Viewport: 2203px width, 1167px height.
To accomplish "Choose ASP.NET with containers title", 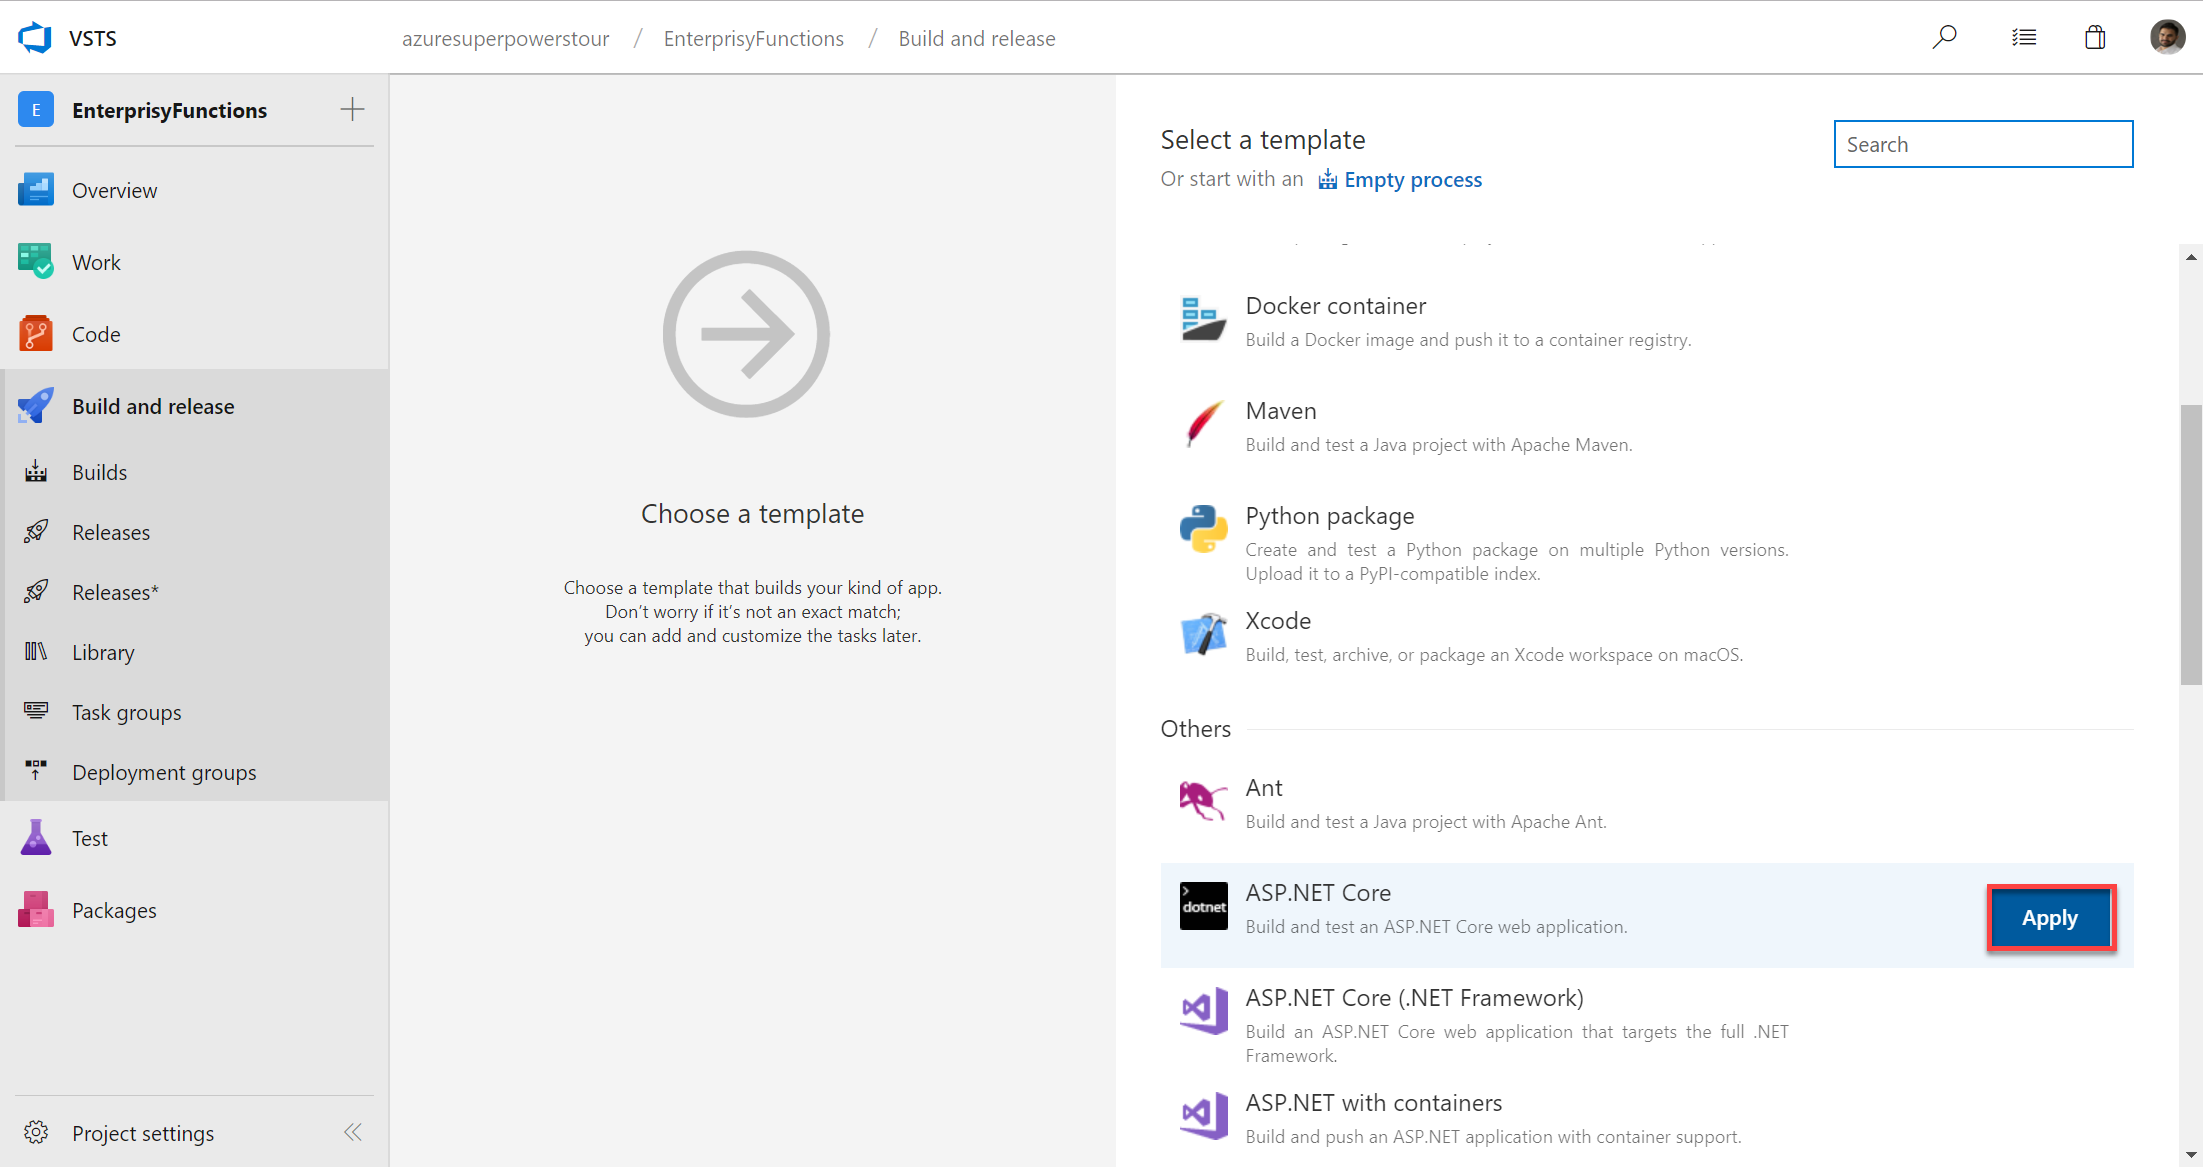I will 1373,1102.
